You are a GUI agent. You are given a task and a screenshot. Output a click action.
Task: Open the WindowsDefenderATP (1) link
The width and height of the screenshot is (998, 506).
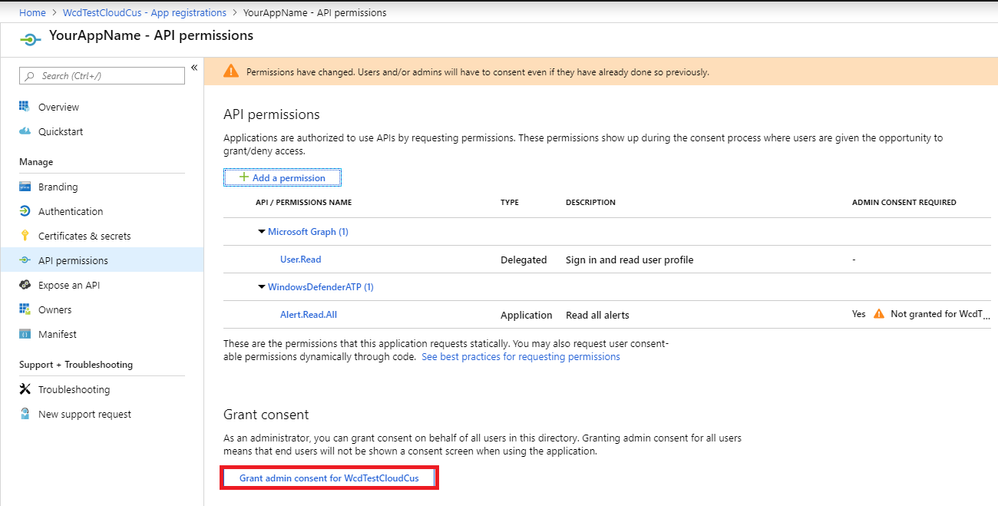[x=321, y=287]
